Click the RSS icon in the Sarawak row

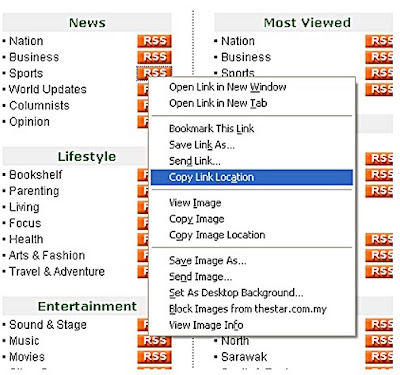(x=379, y=357)
